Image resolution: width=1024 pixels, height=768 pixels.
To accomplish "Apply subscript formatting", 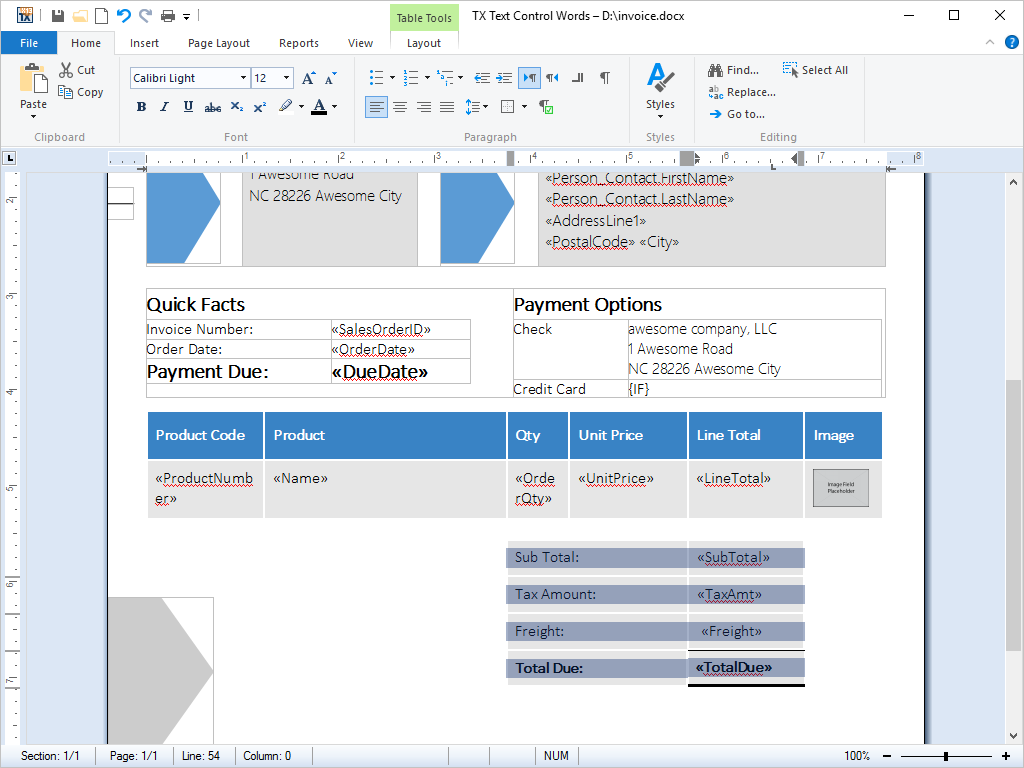I will 236,107.
